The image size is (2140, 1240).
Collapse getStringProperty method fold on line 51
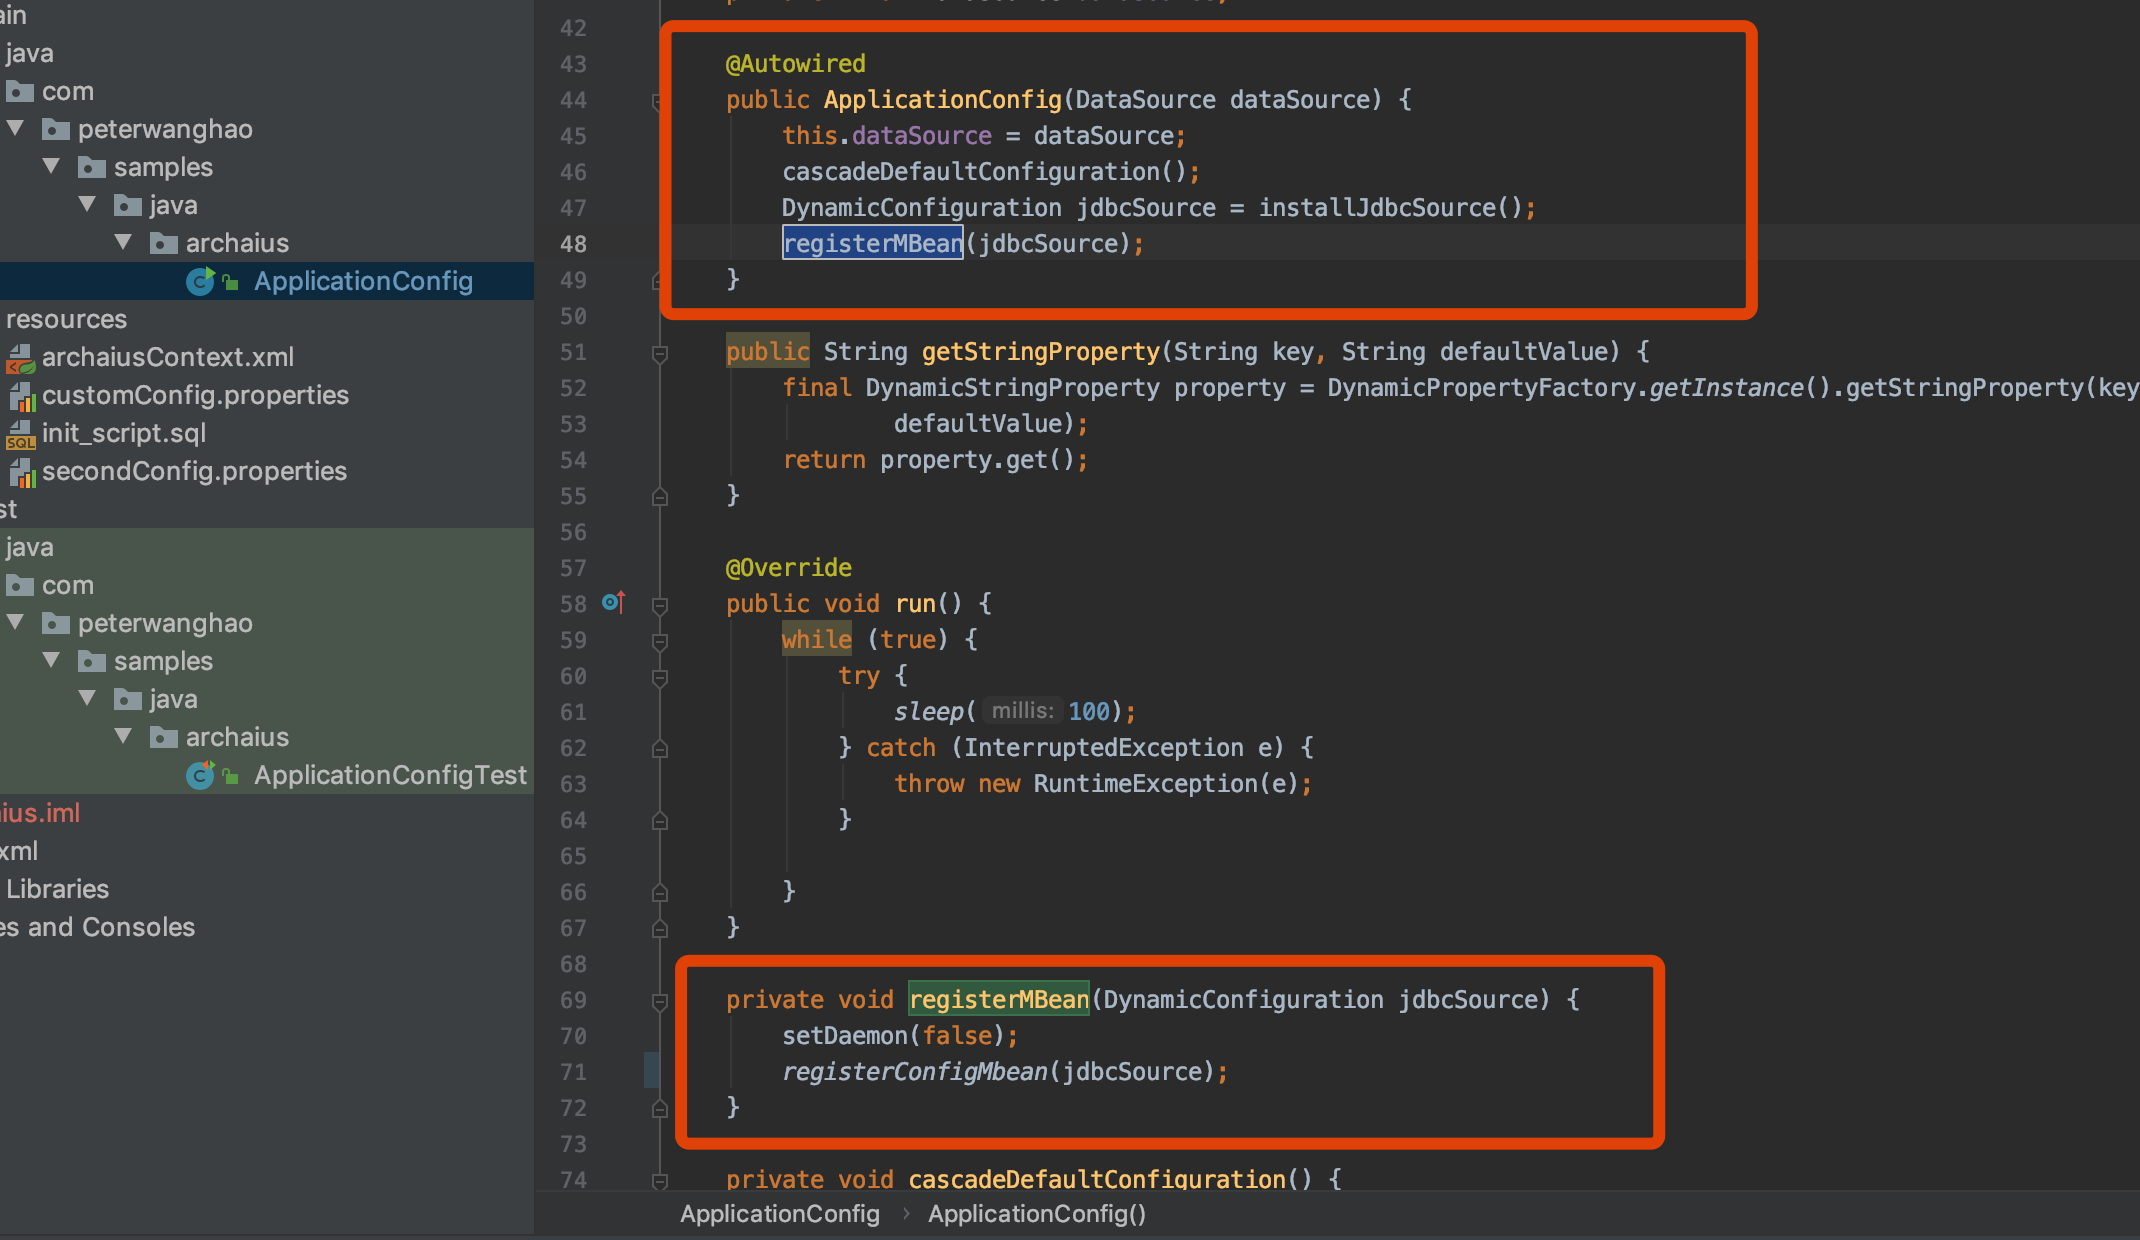pyautogui.click(x=660, y=353)
